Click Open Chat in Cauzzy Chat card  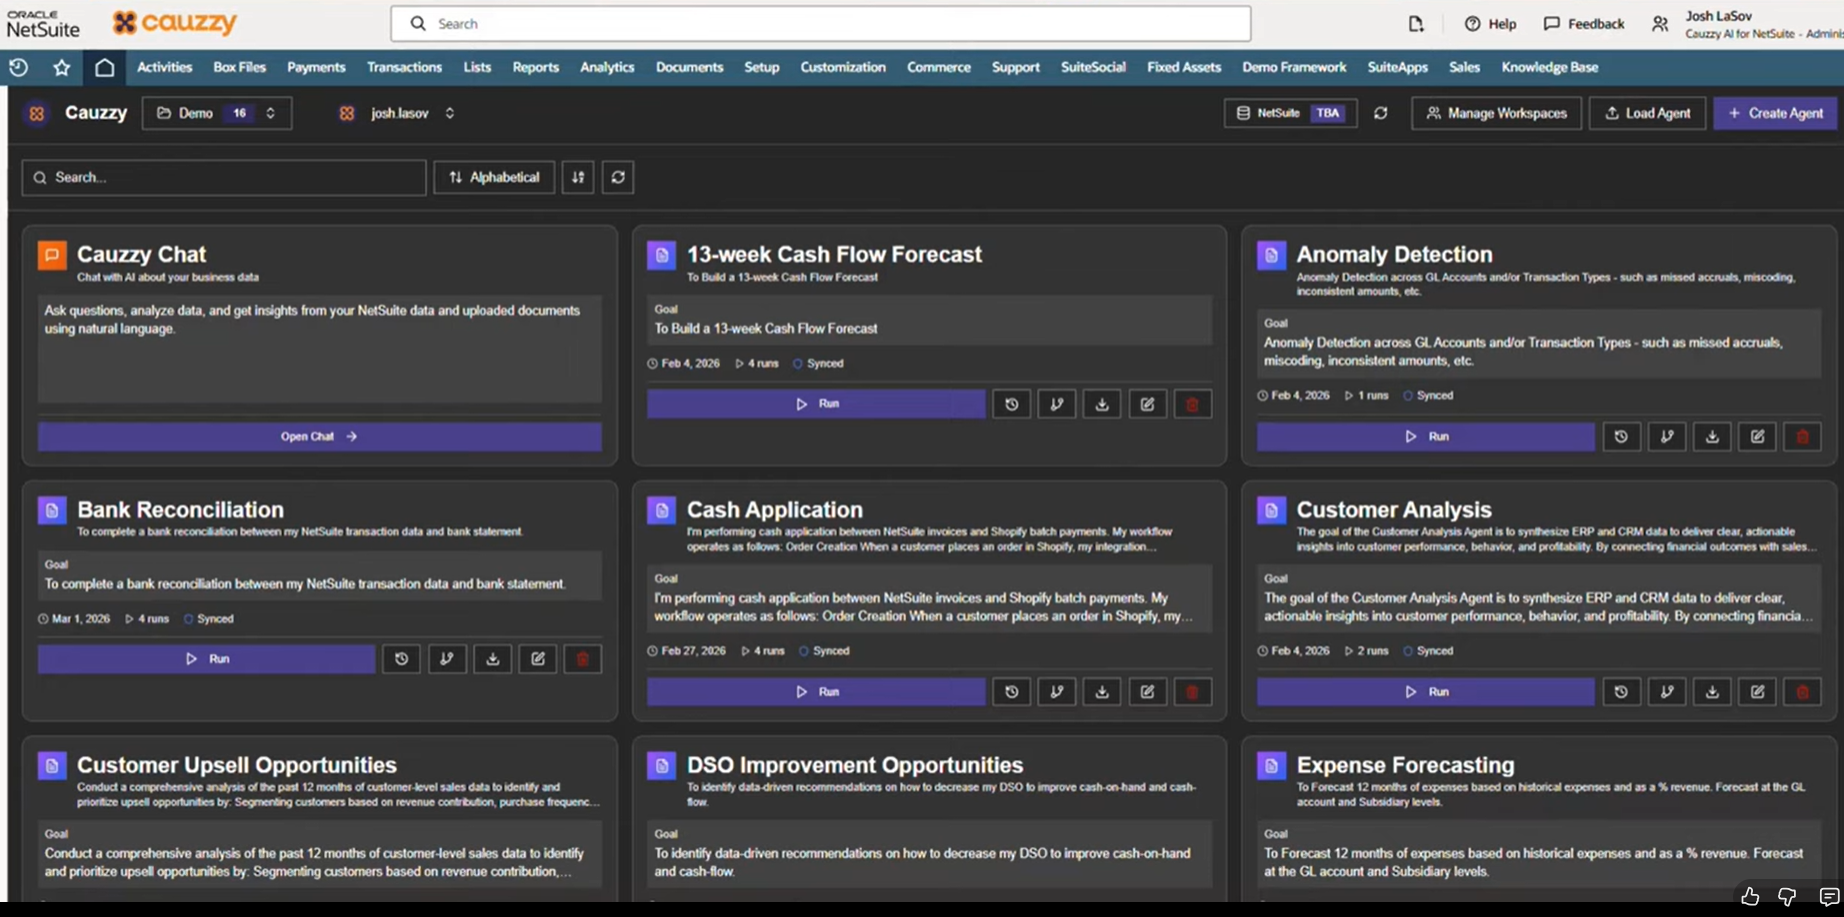[x=320, y=437]
